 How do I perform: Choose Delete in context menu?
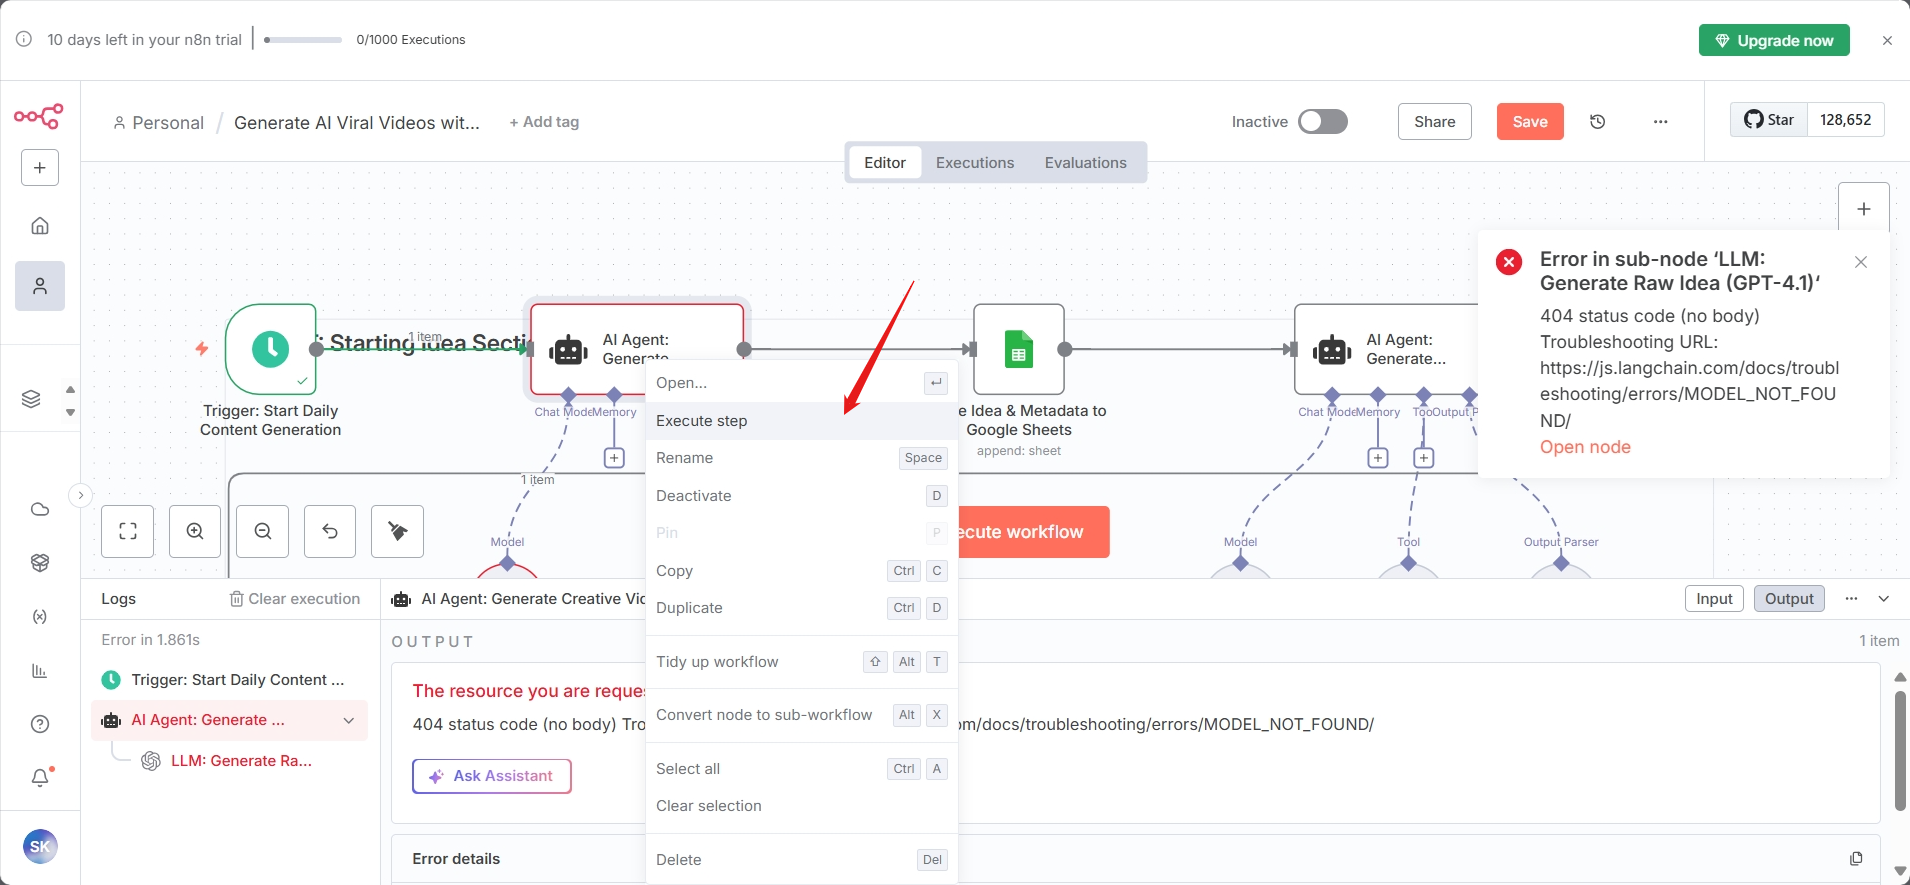coord(802,860)
